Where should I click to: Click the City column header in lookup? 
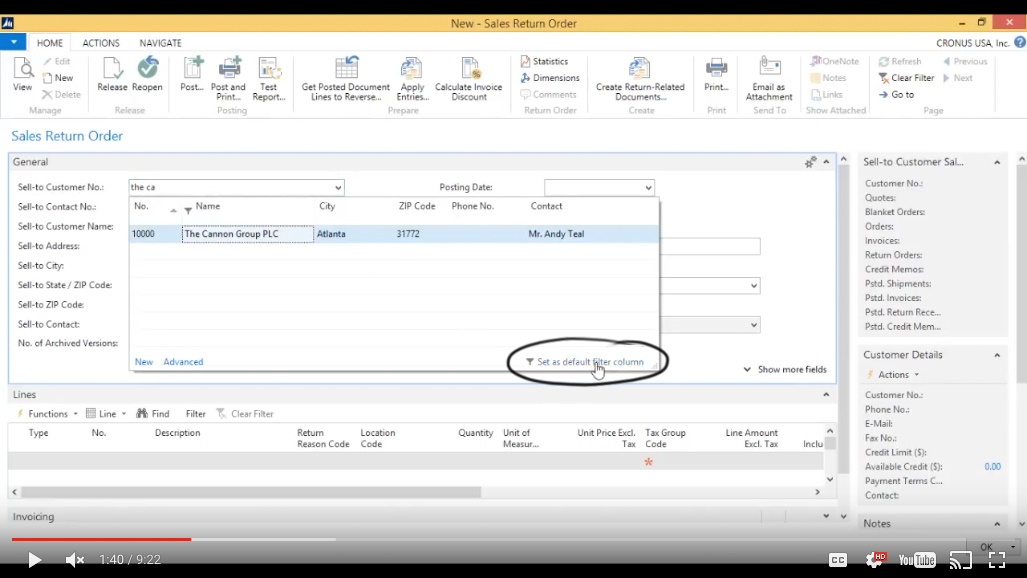327,206
